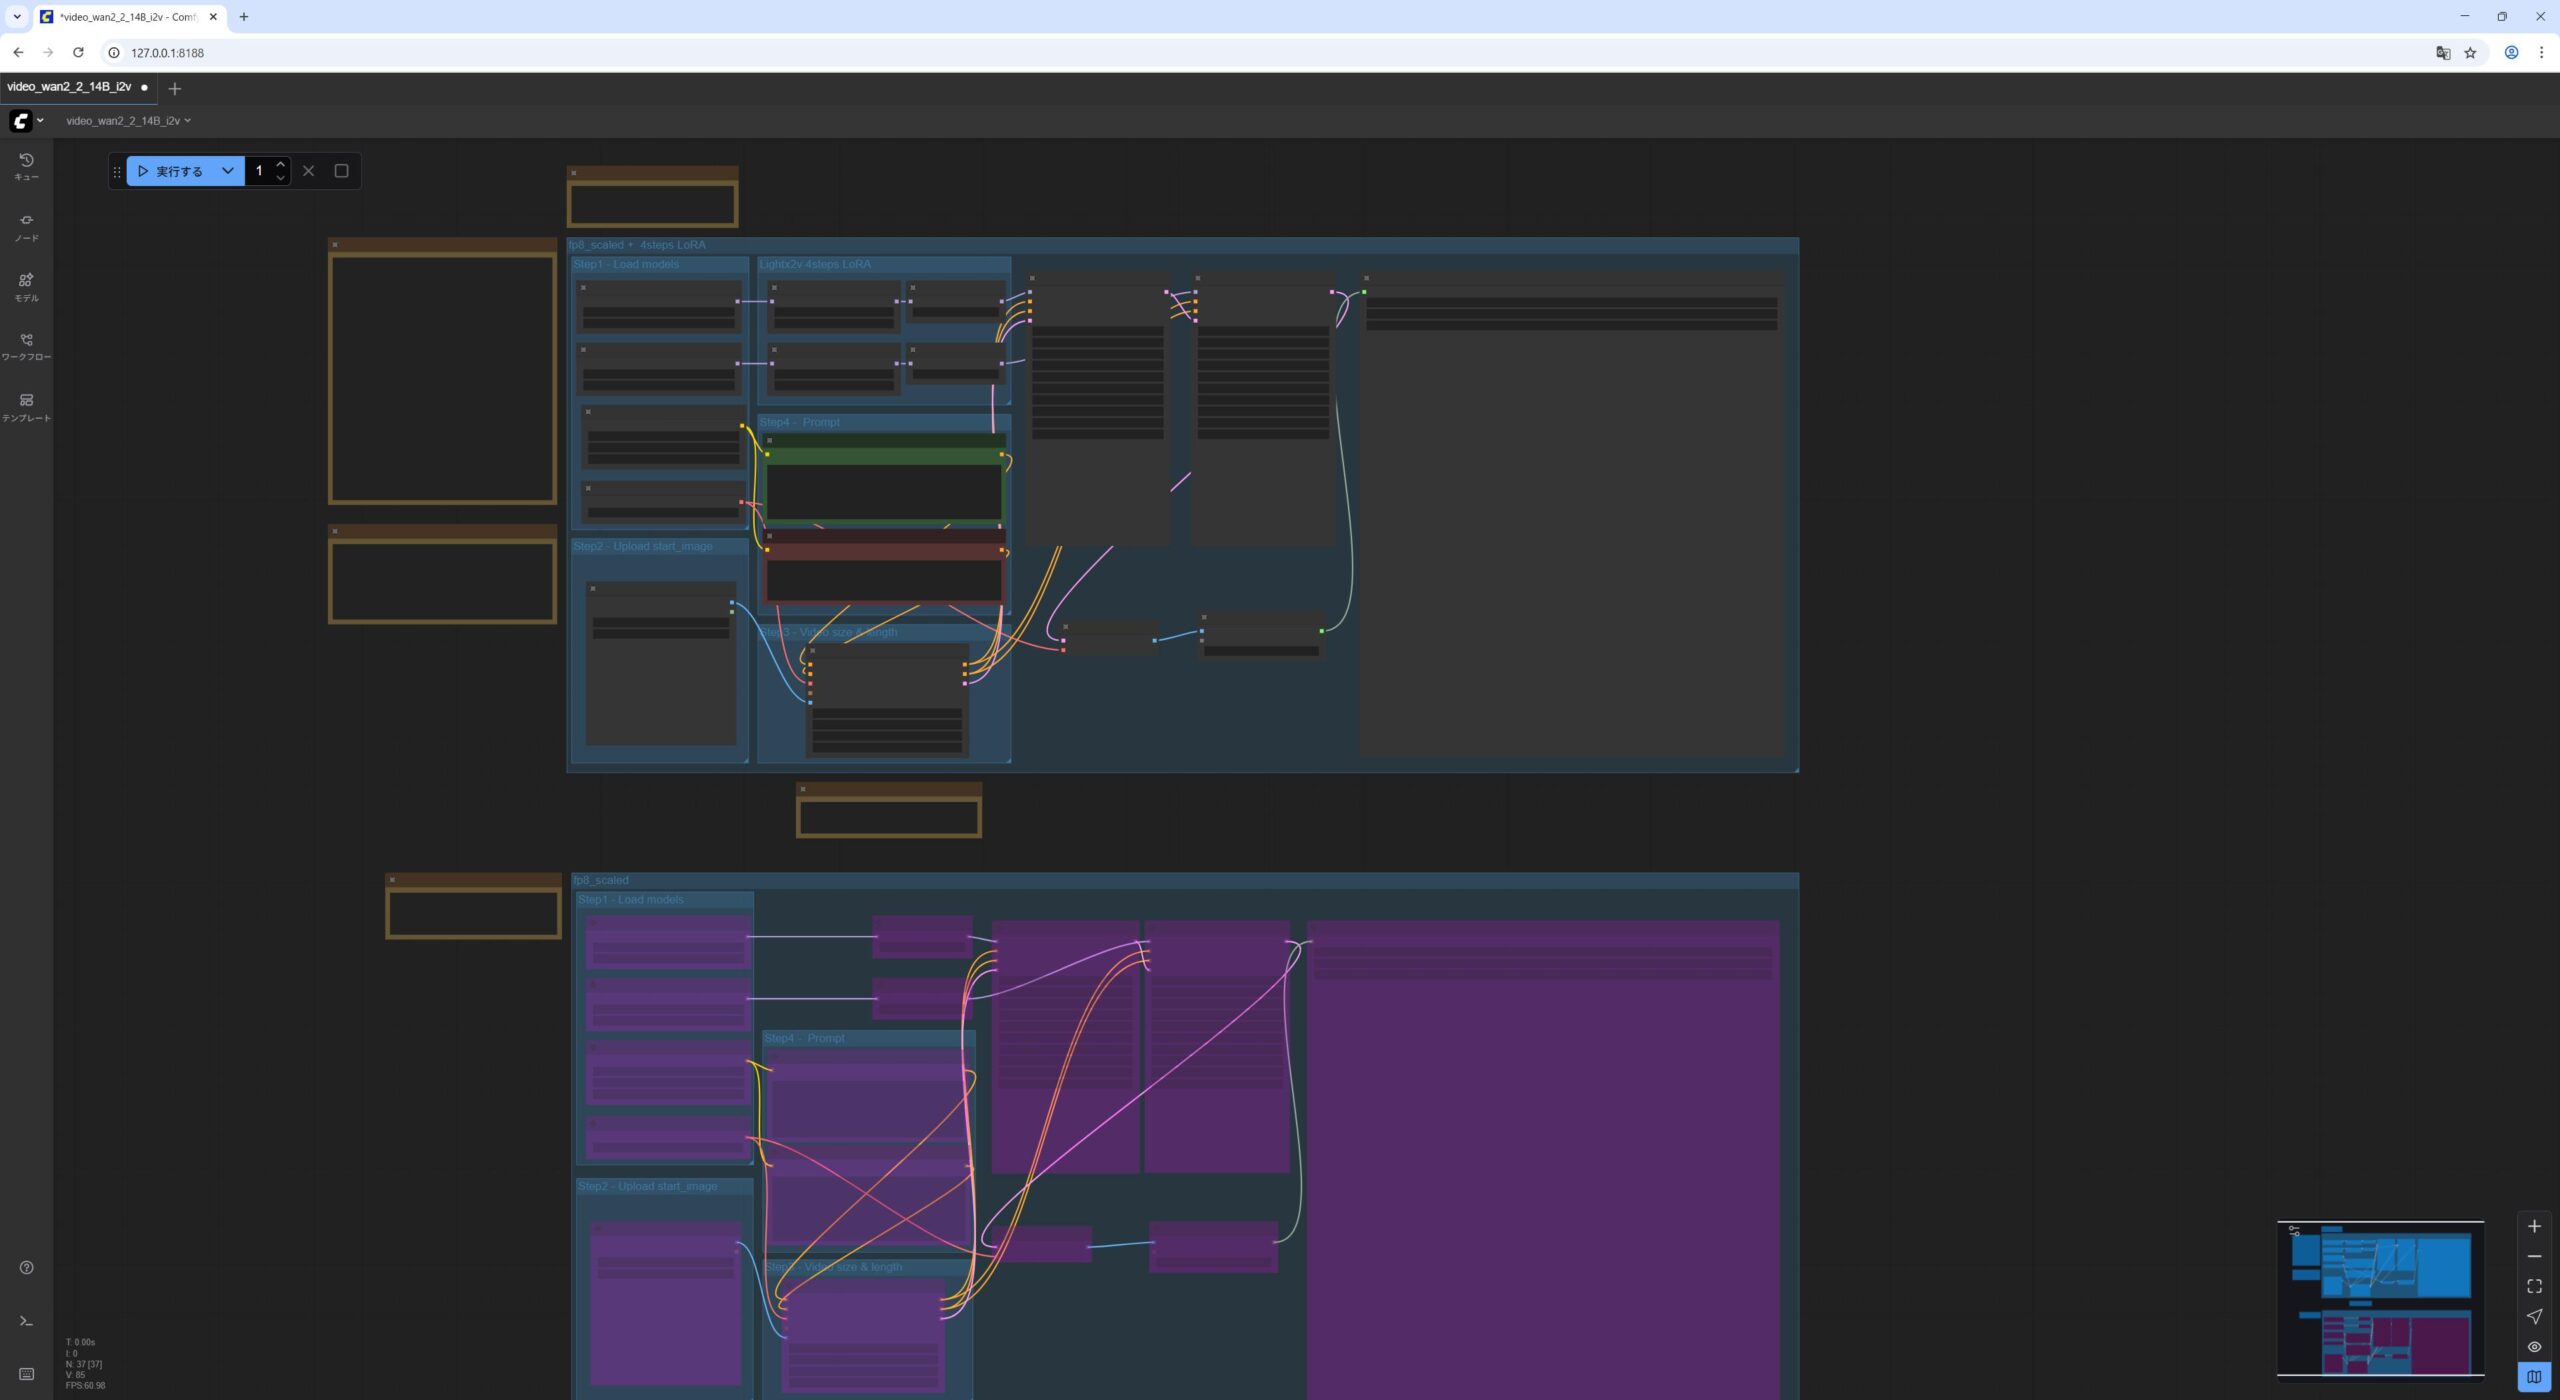This screenshot has width=2560, height=1400.
Task: Open the Model library (モデル) panel
Action: 27,287
